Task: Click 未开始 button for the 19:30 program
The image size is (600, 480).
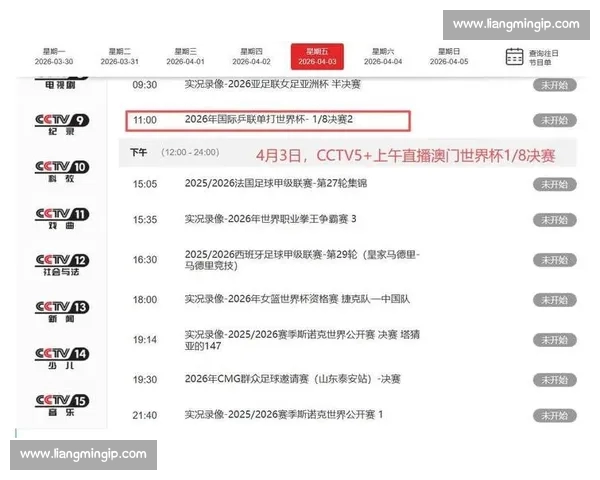Action: click(x=554, y=380)
